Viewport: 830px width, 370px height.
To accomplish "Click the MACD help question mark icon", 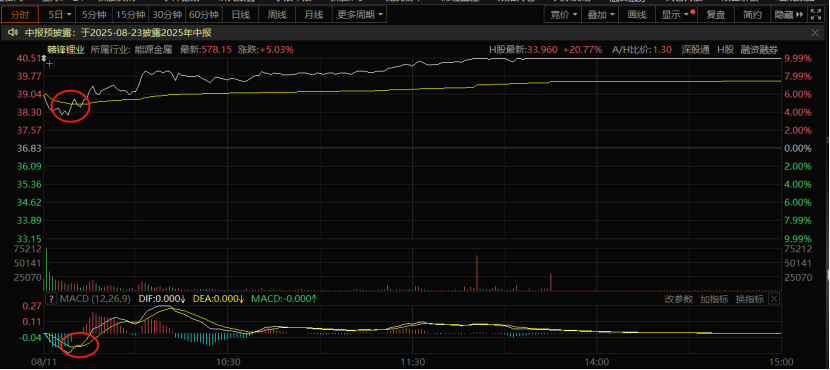I will point(51,299).
